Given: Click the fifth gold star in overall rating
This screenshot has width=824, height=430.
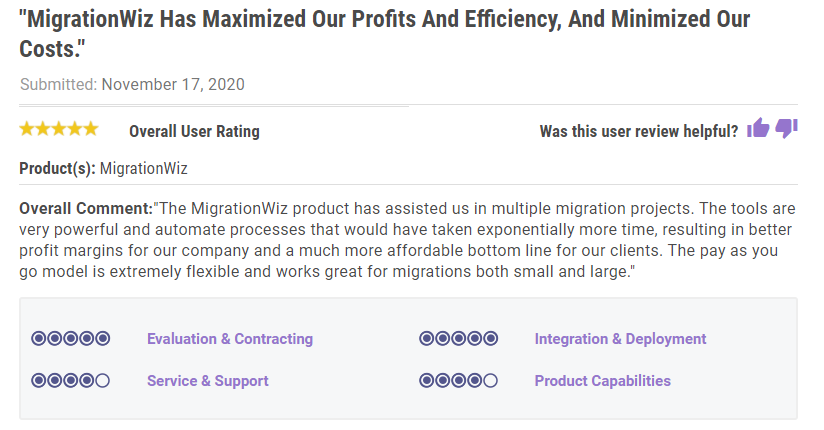Looking at the screenshot, I should pyautogui.click(x=91, y=129).
